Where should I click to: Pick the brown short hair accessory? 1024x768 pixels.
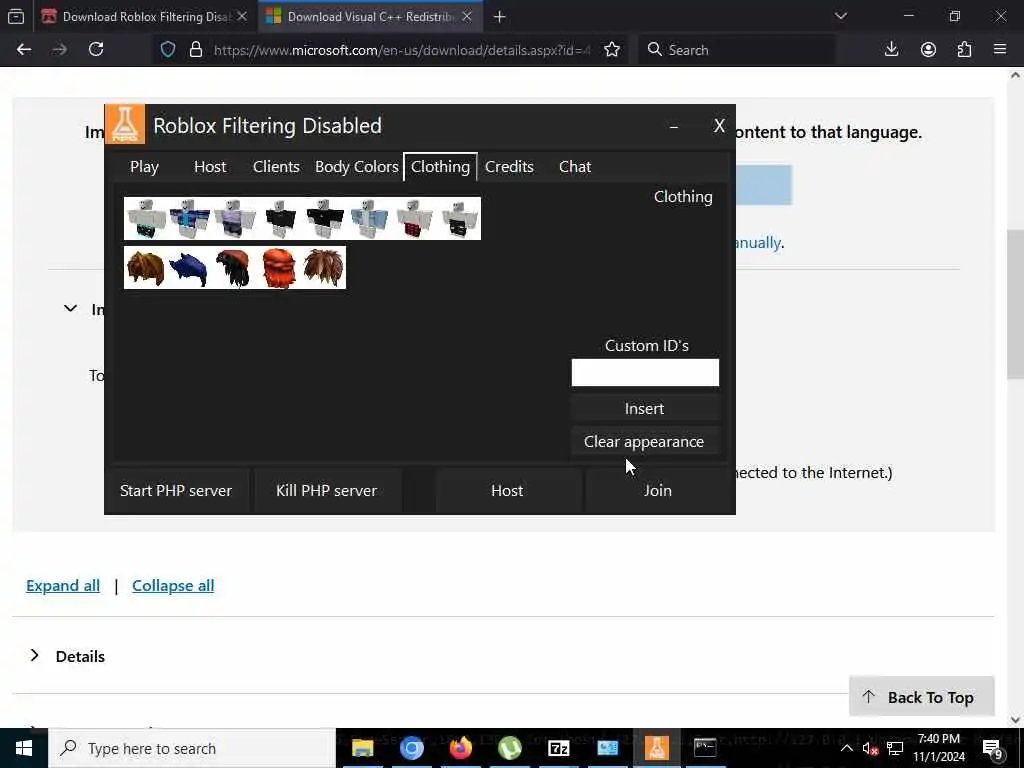coord(146,268)
